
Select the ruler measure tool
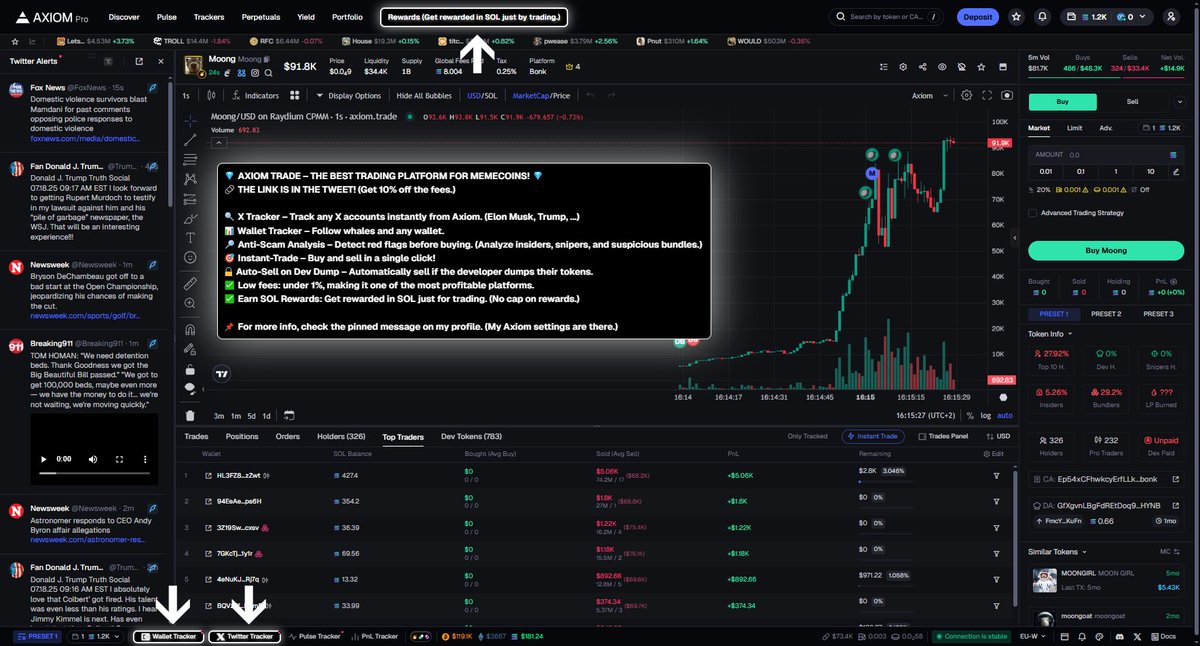(190, 284)
